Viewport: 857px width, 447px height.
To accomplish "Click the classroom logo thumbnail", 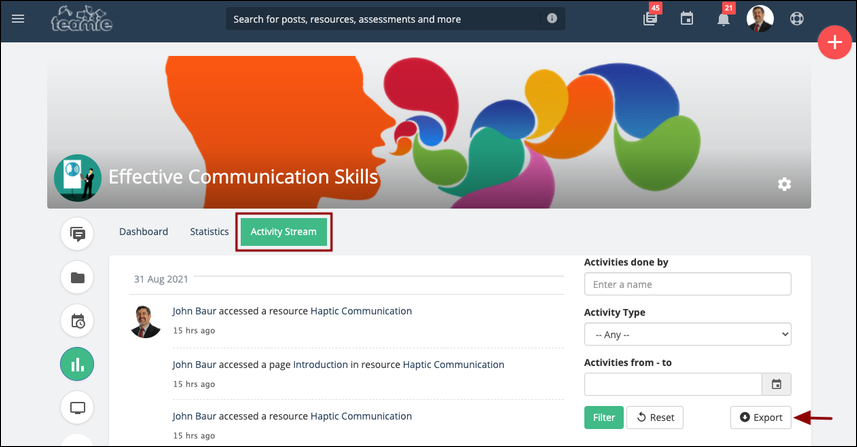I will click(x=78, y=178).
